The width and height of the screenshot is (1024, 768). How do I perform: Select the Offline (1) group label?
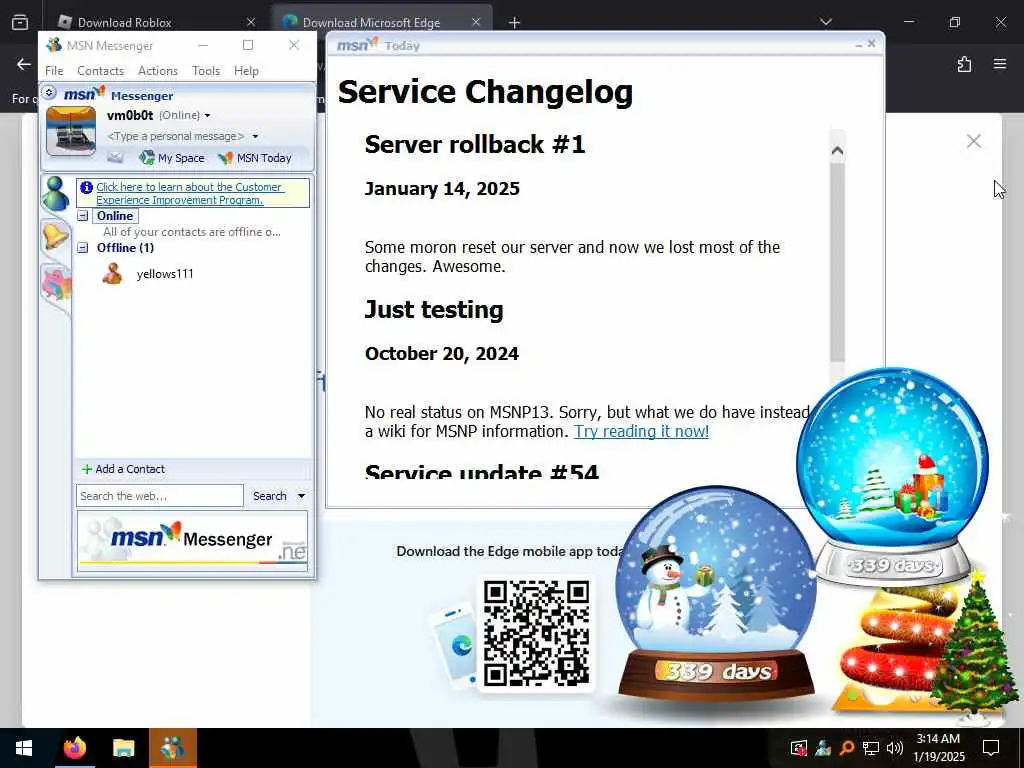[x=125, y=248]
